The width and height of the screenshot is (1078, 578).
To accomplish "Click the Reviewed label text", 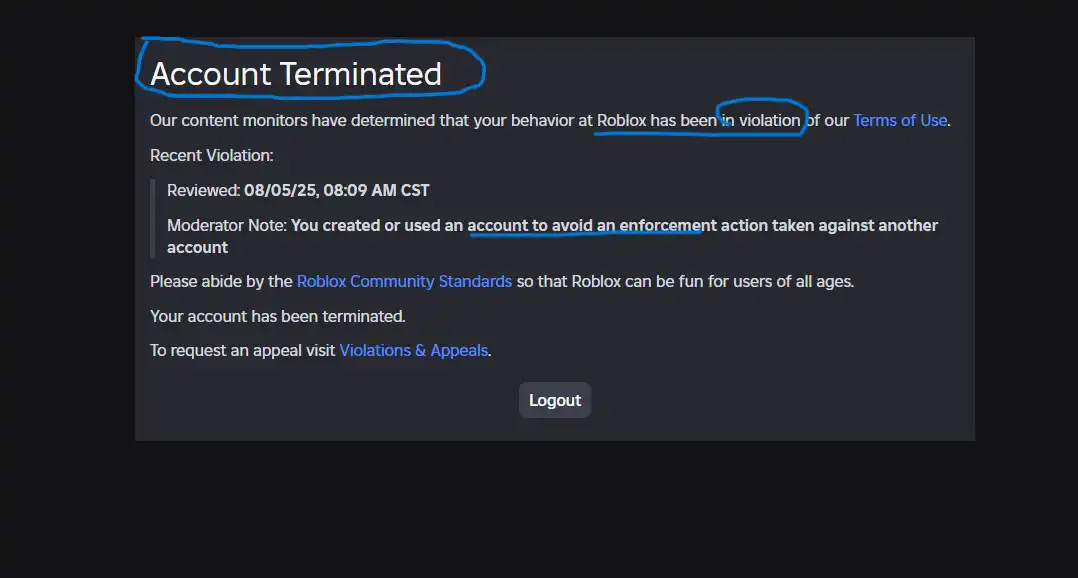I will click(204, 190).
